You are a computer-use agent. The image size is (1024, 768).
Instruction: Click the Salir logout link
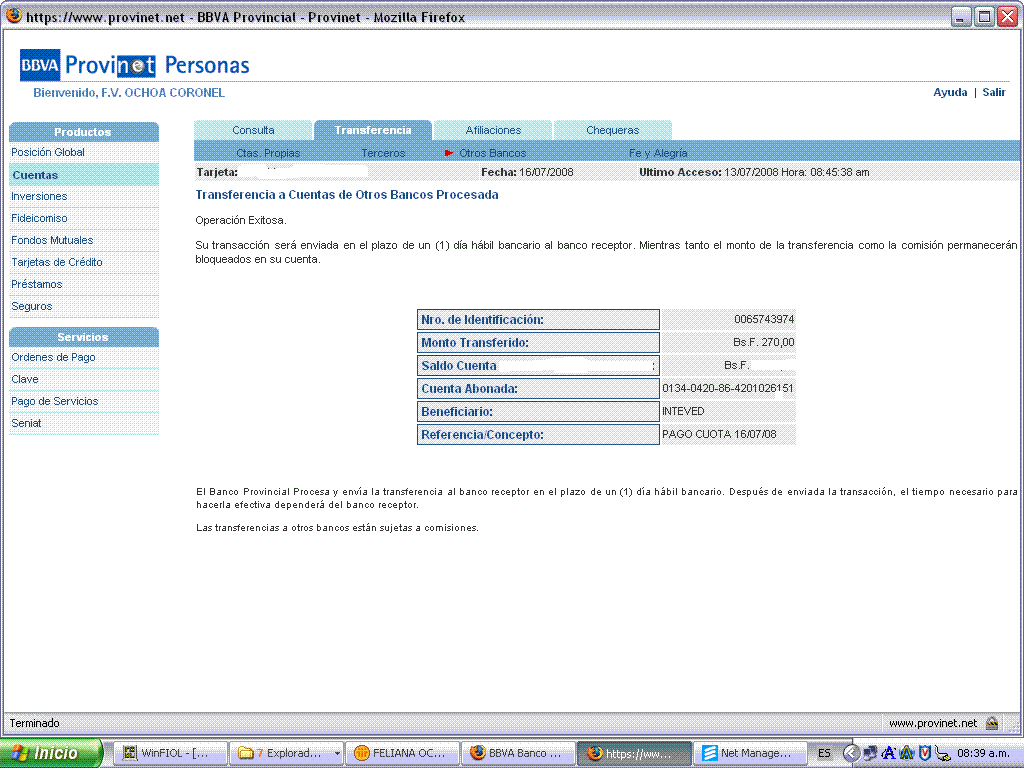pyautogui.click(x=994, y=92)
